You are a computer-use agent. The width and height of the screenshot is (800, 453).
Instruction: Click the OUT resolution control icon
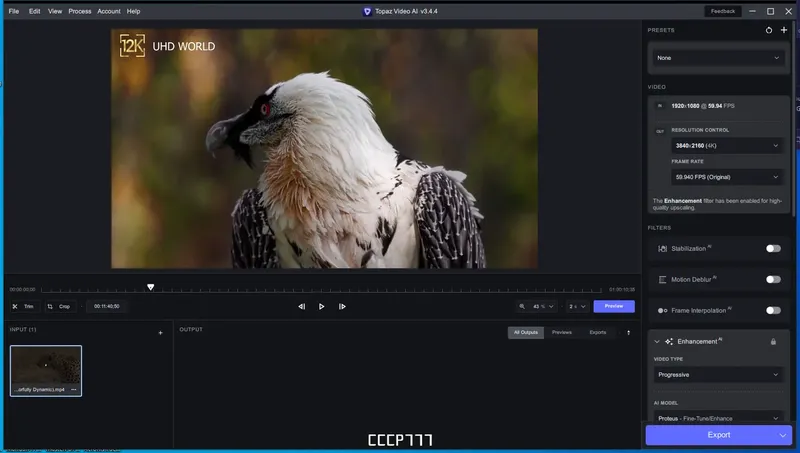[x=660, y=131]
